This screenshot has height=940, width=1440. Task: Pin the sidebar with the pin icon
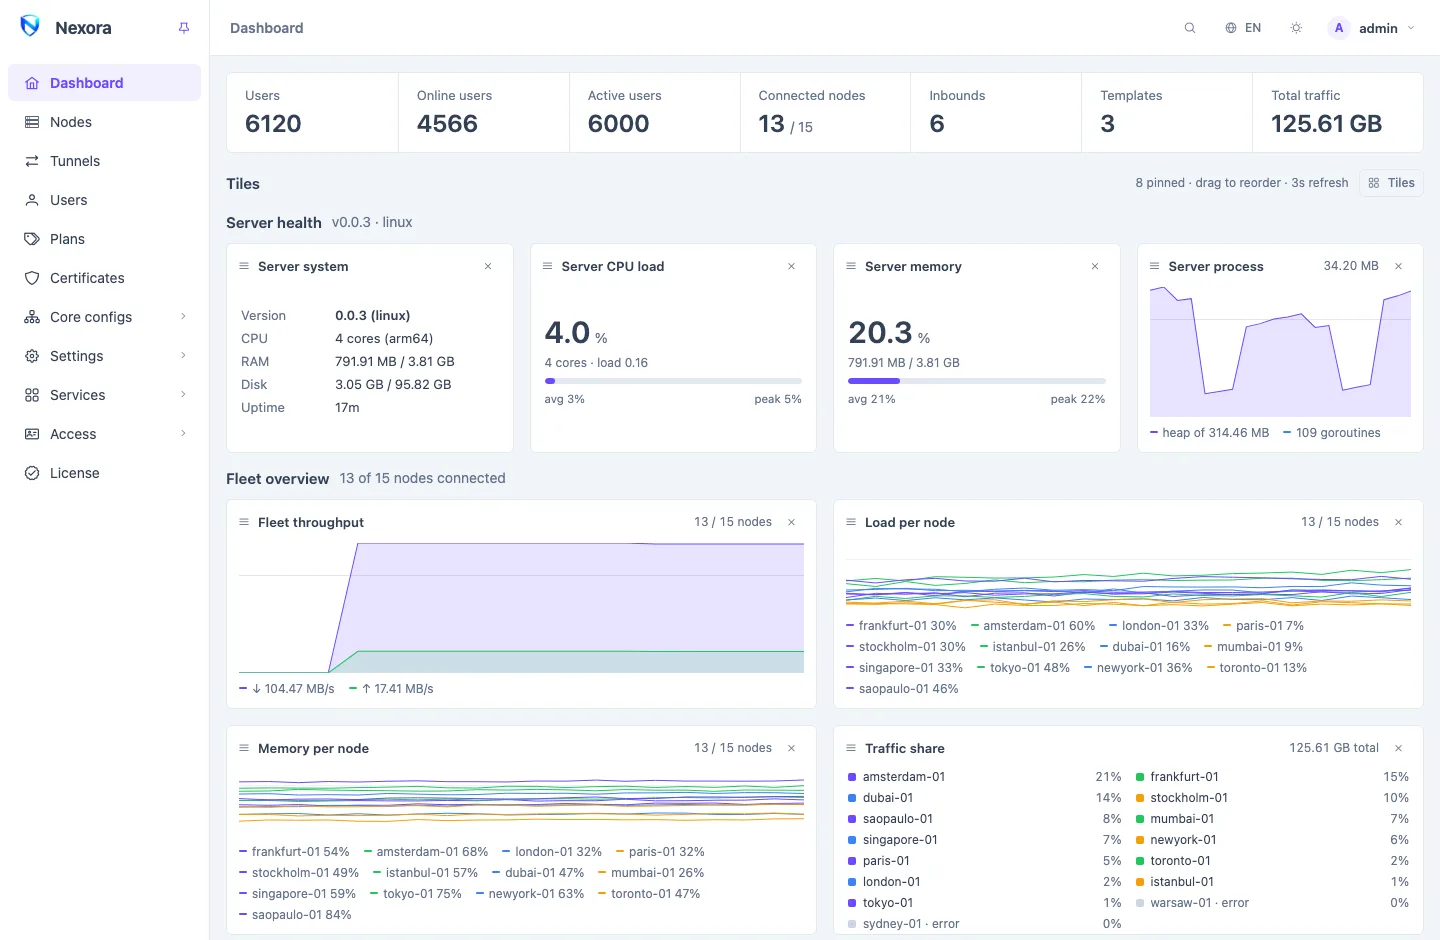point(184,28)
